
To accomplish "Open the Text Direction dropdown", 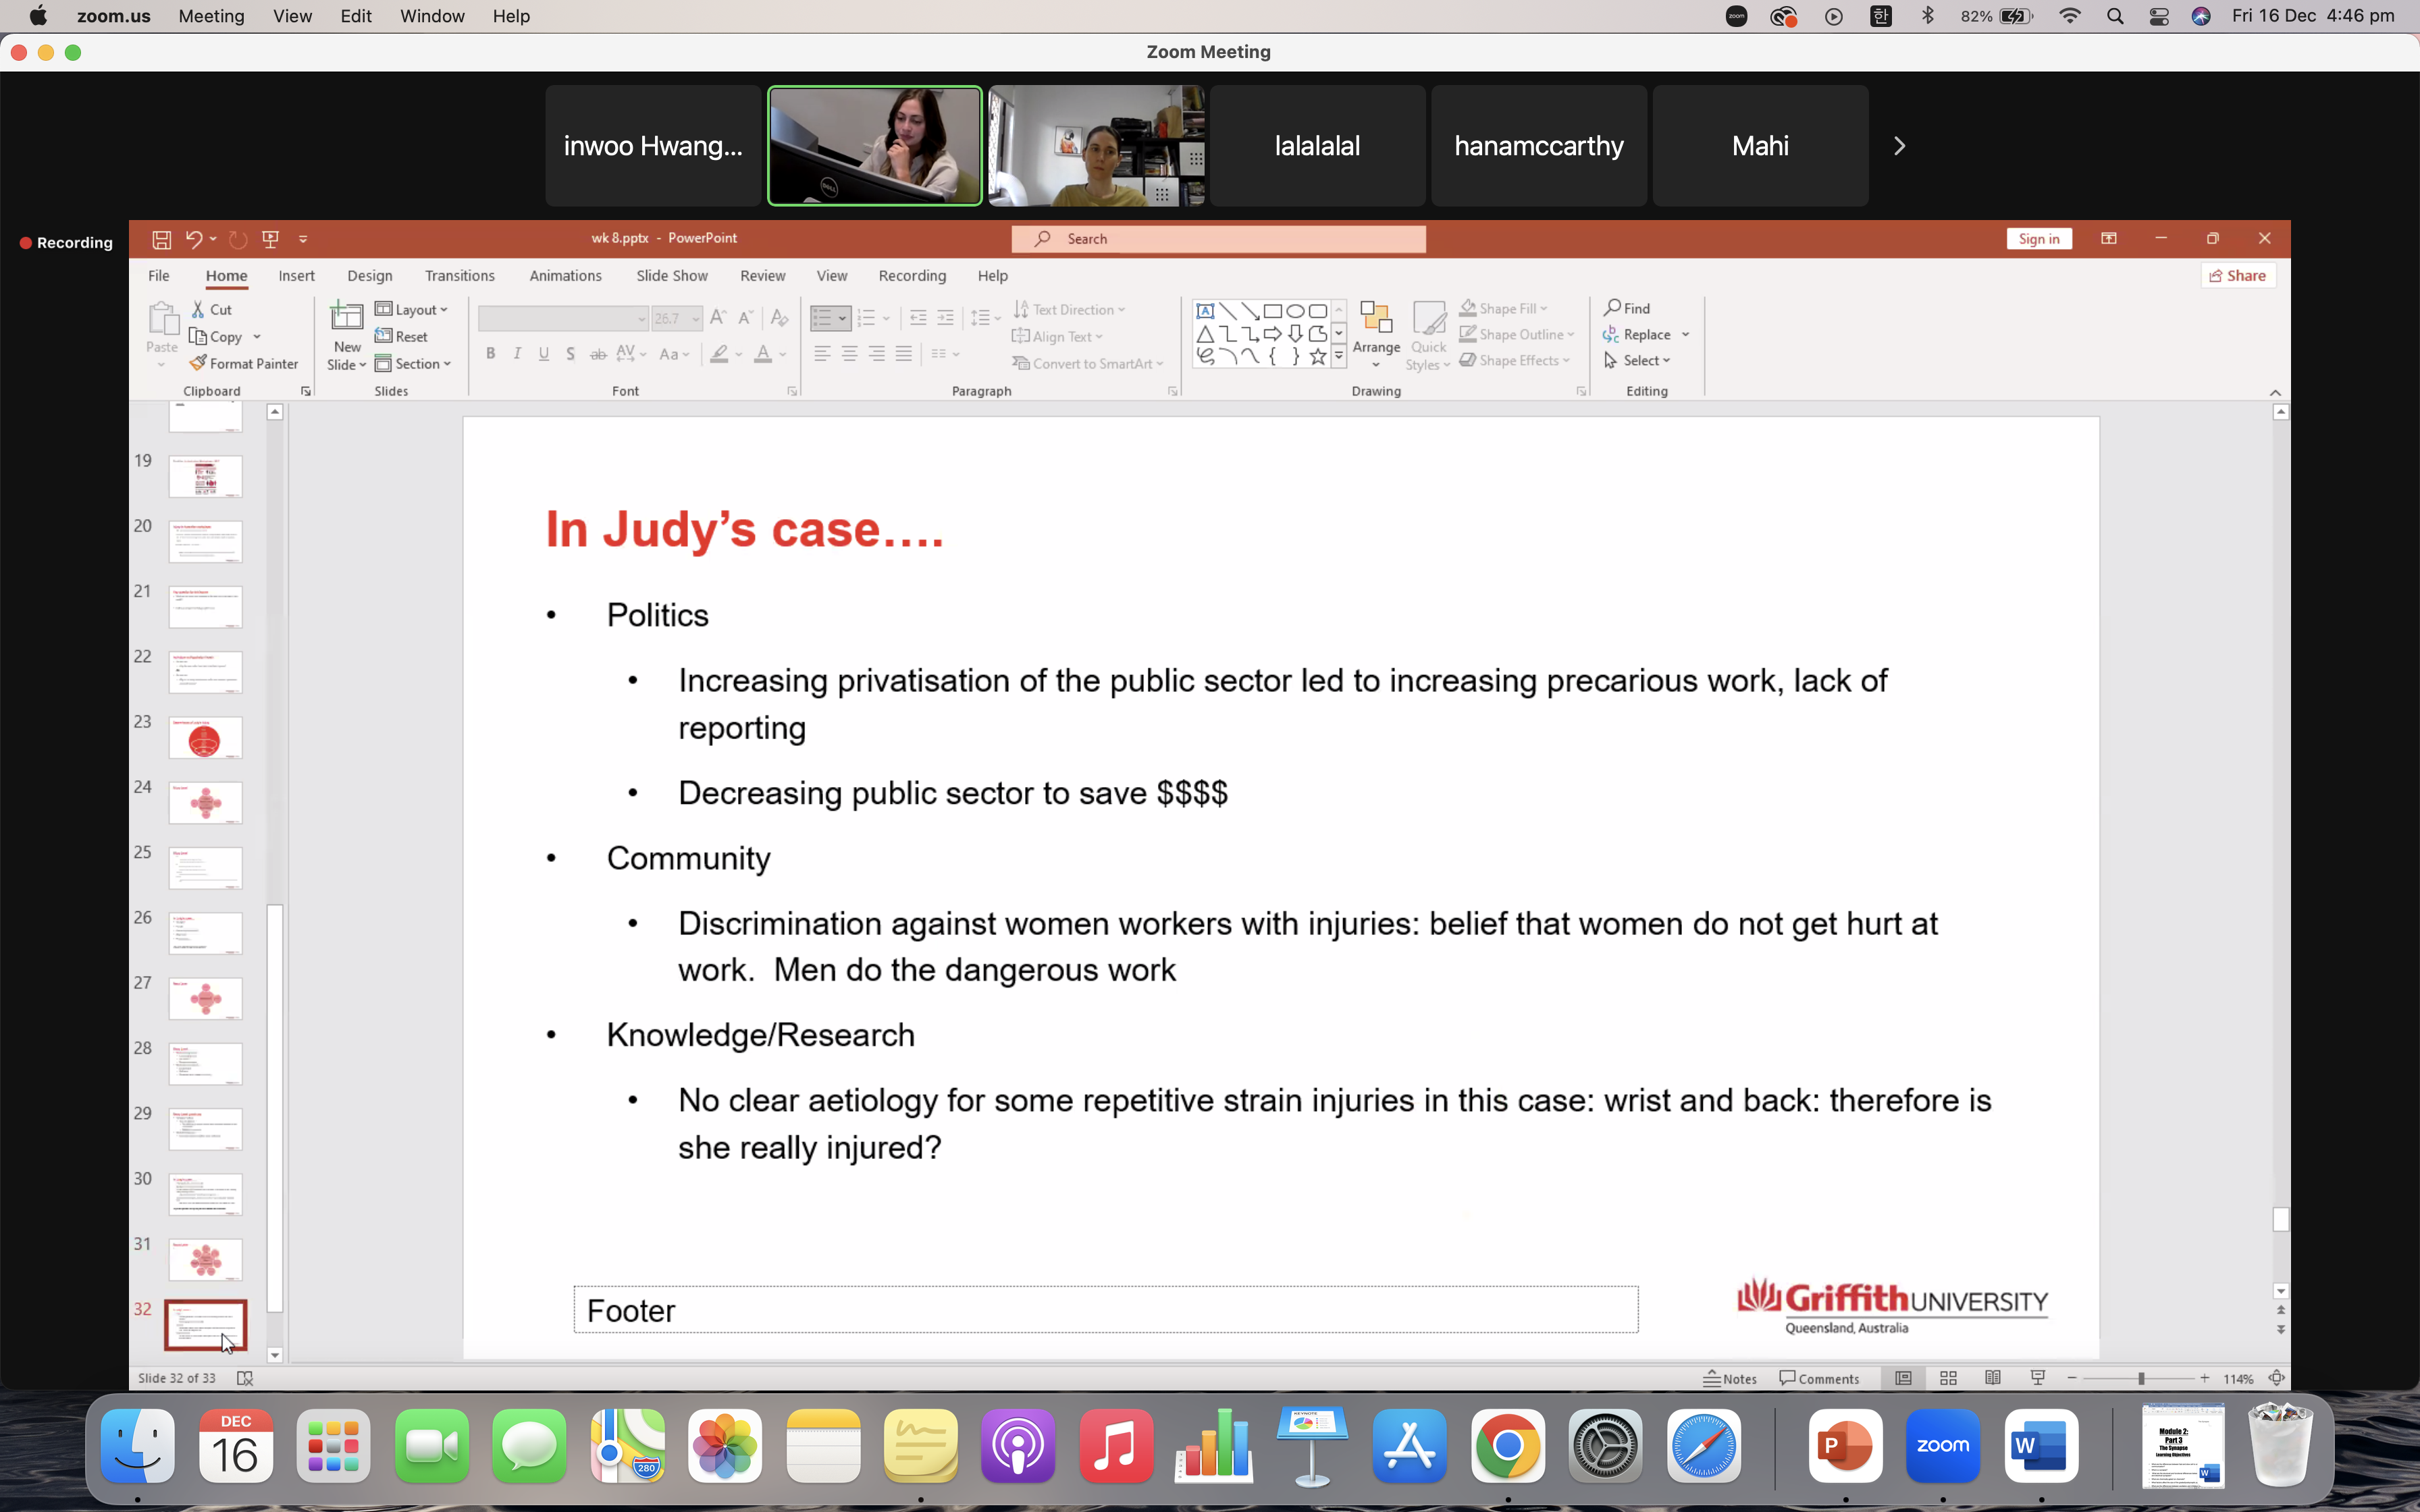I will click(1069, 310).
